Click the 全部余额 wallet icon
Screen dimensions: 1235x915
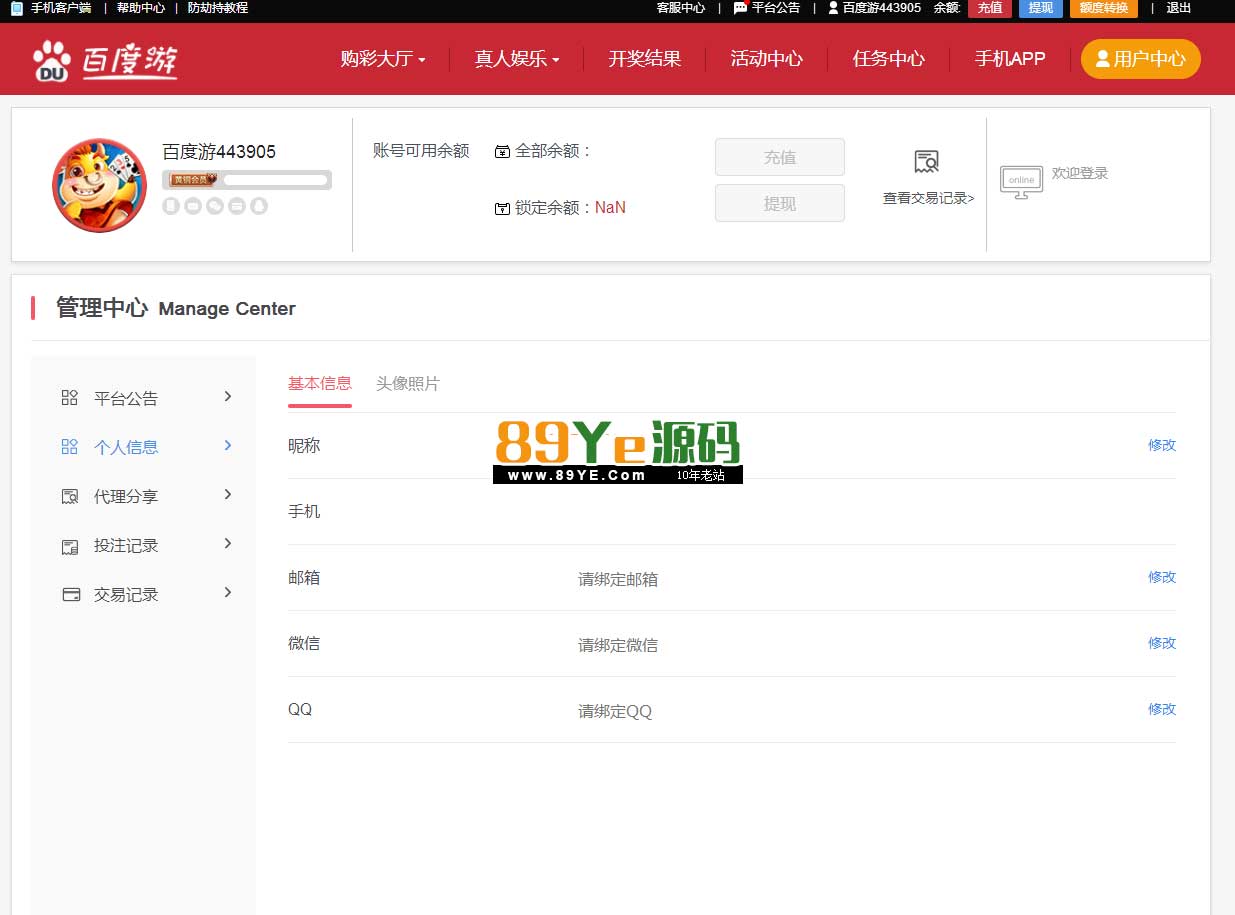503,152
